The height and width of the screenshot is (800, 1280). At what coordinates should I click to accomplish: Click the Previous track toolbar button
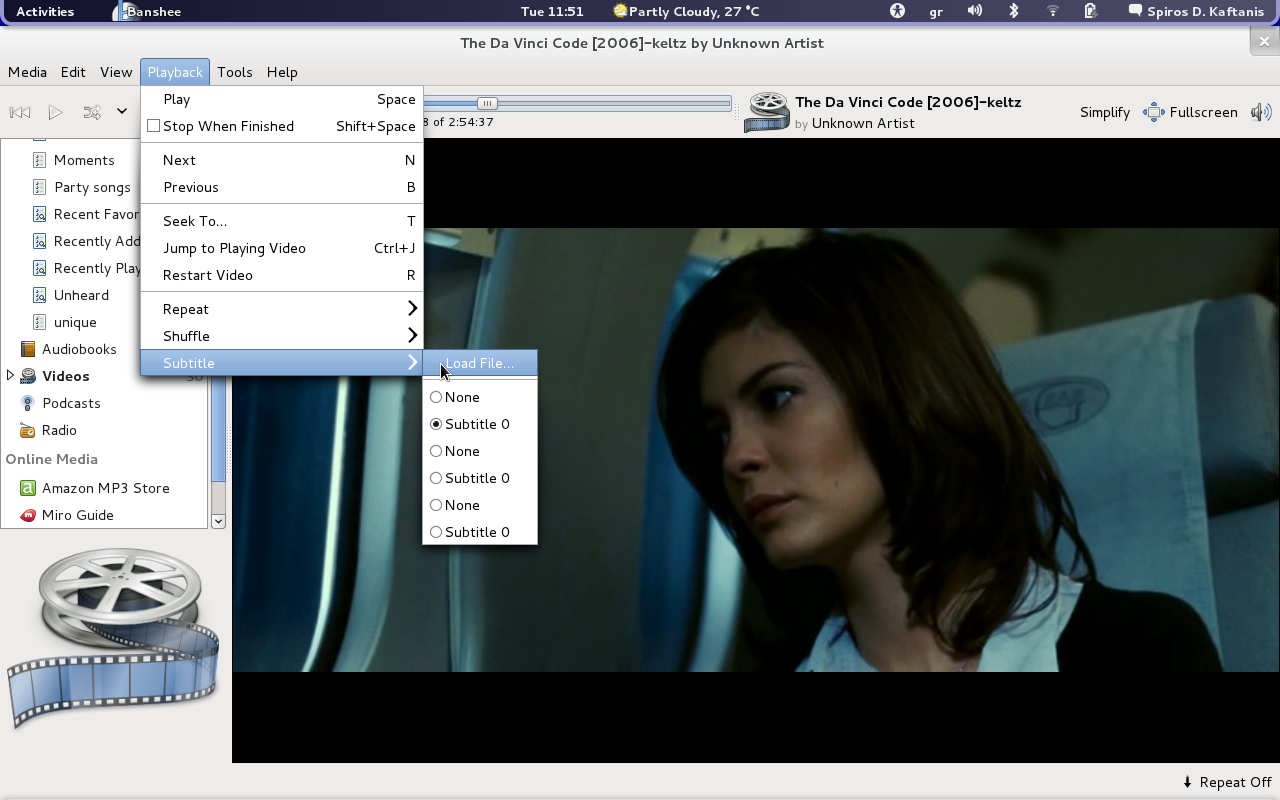click(x=20, y=112)
